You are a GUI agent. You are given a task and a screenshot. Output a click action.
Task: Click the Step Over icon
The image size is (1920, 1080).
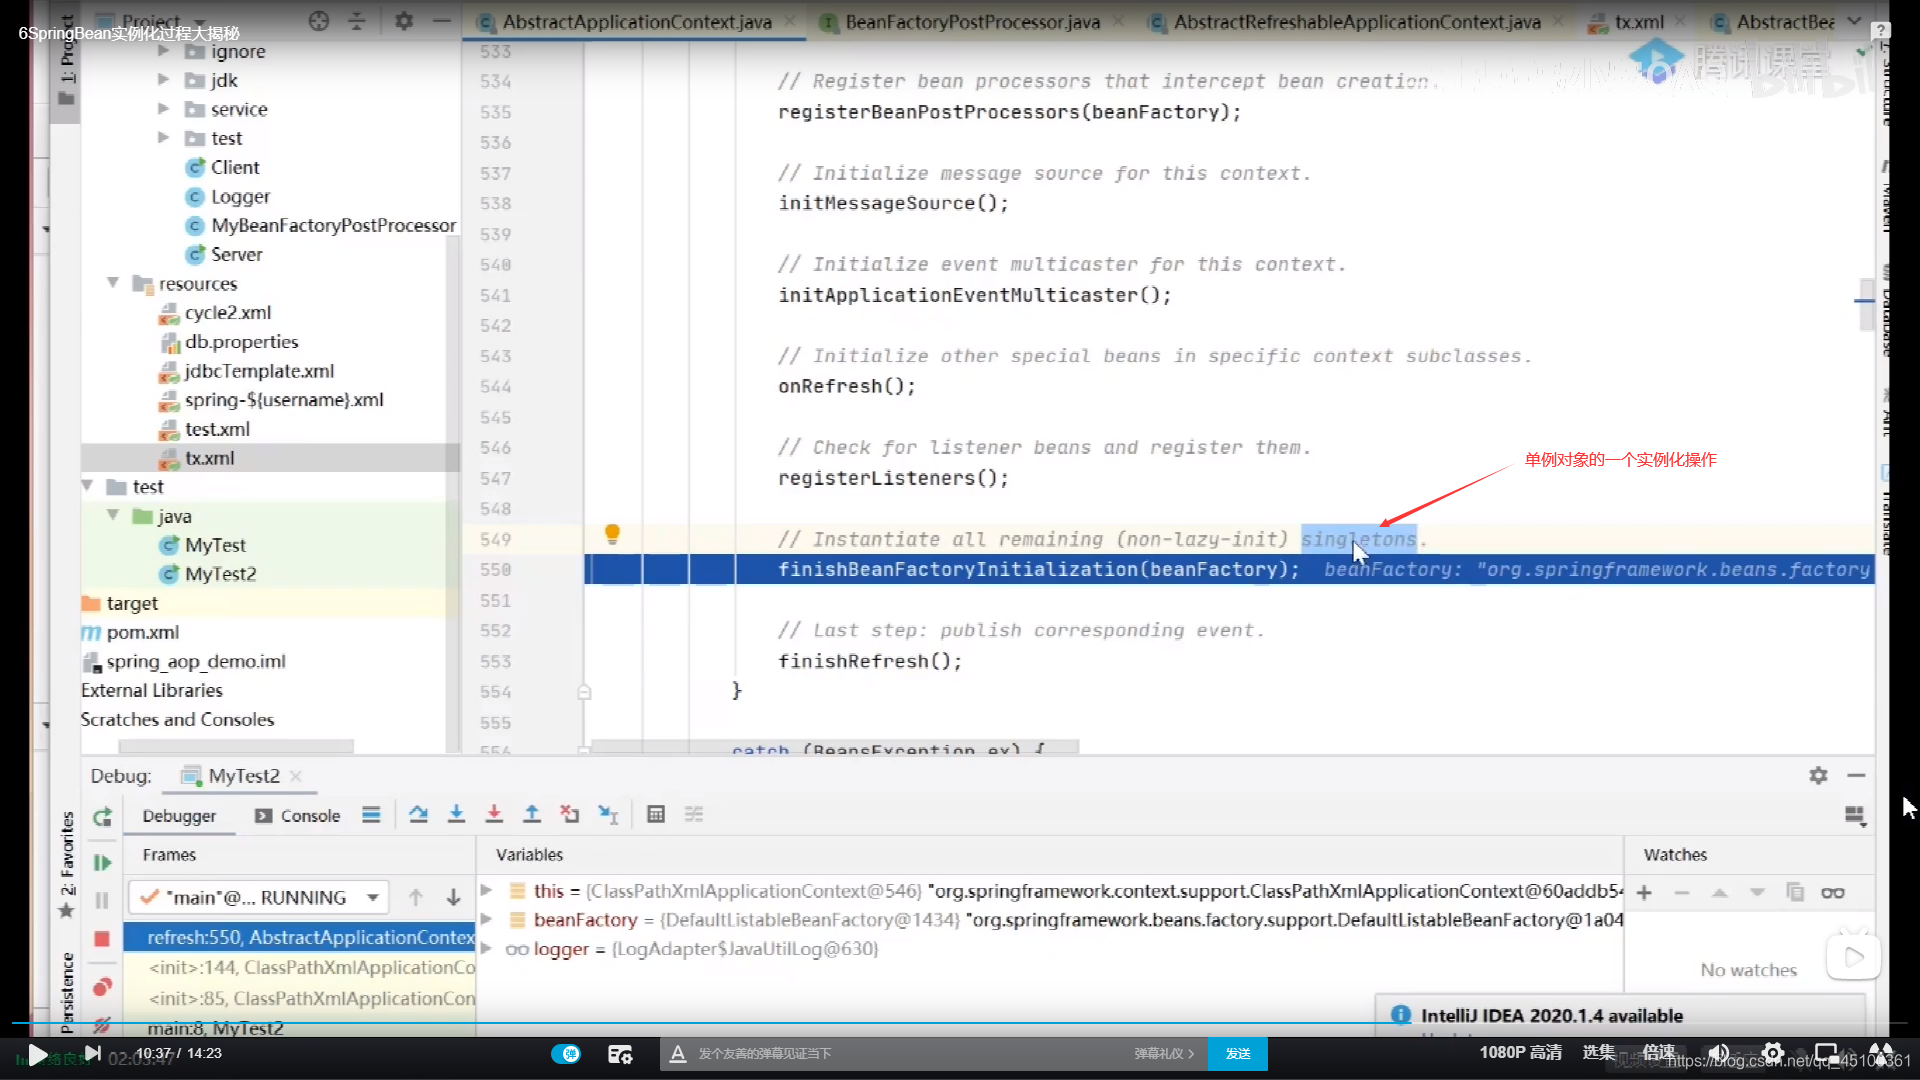click(x=419, y=815)
